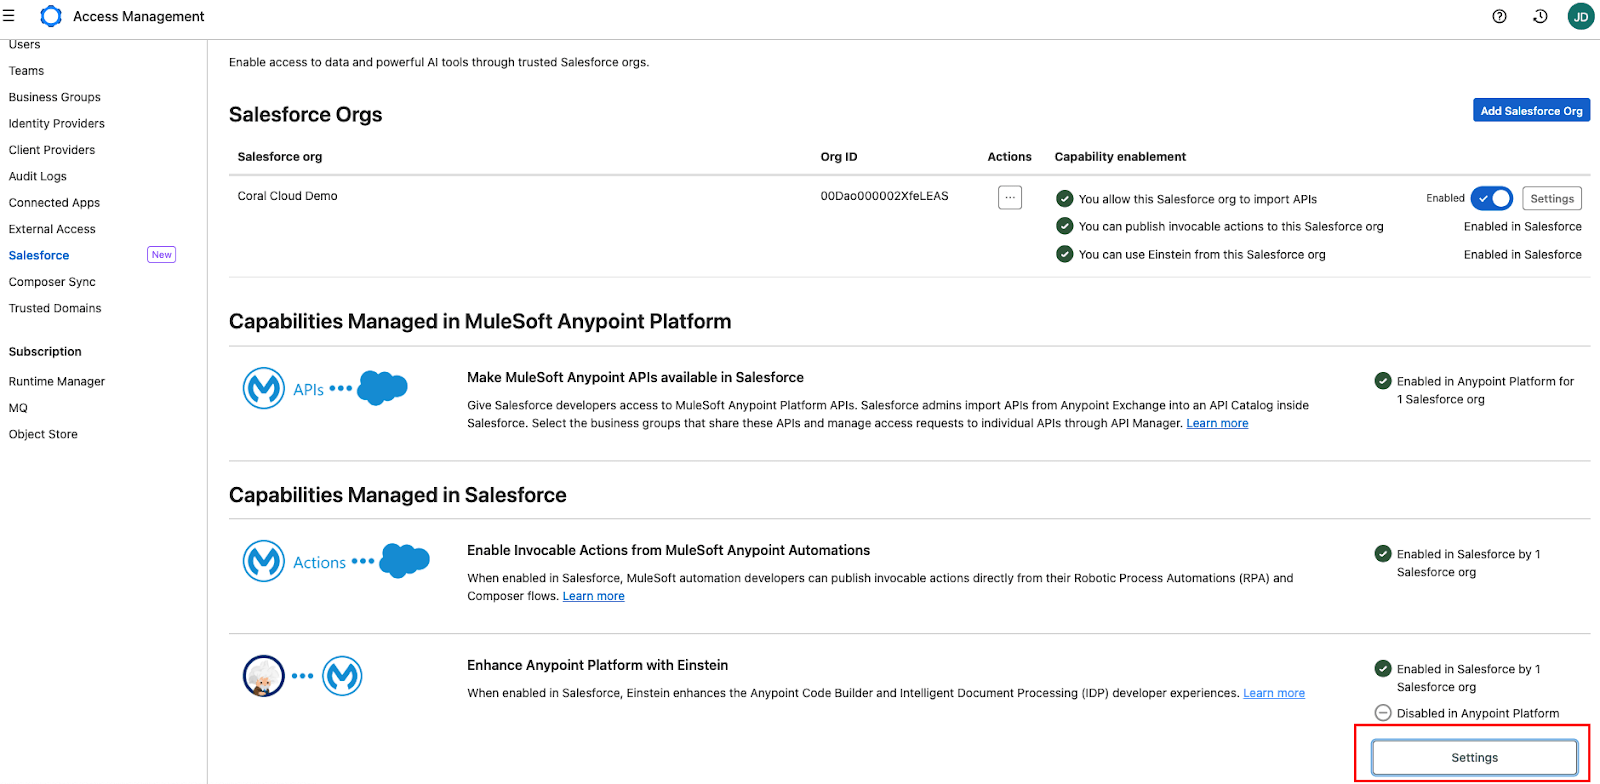Select Trusted Domains in the sidebar
The height and width of the screenshot is (784, 1600).
click(x=55, y=308)
